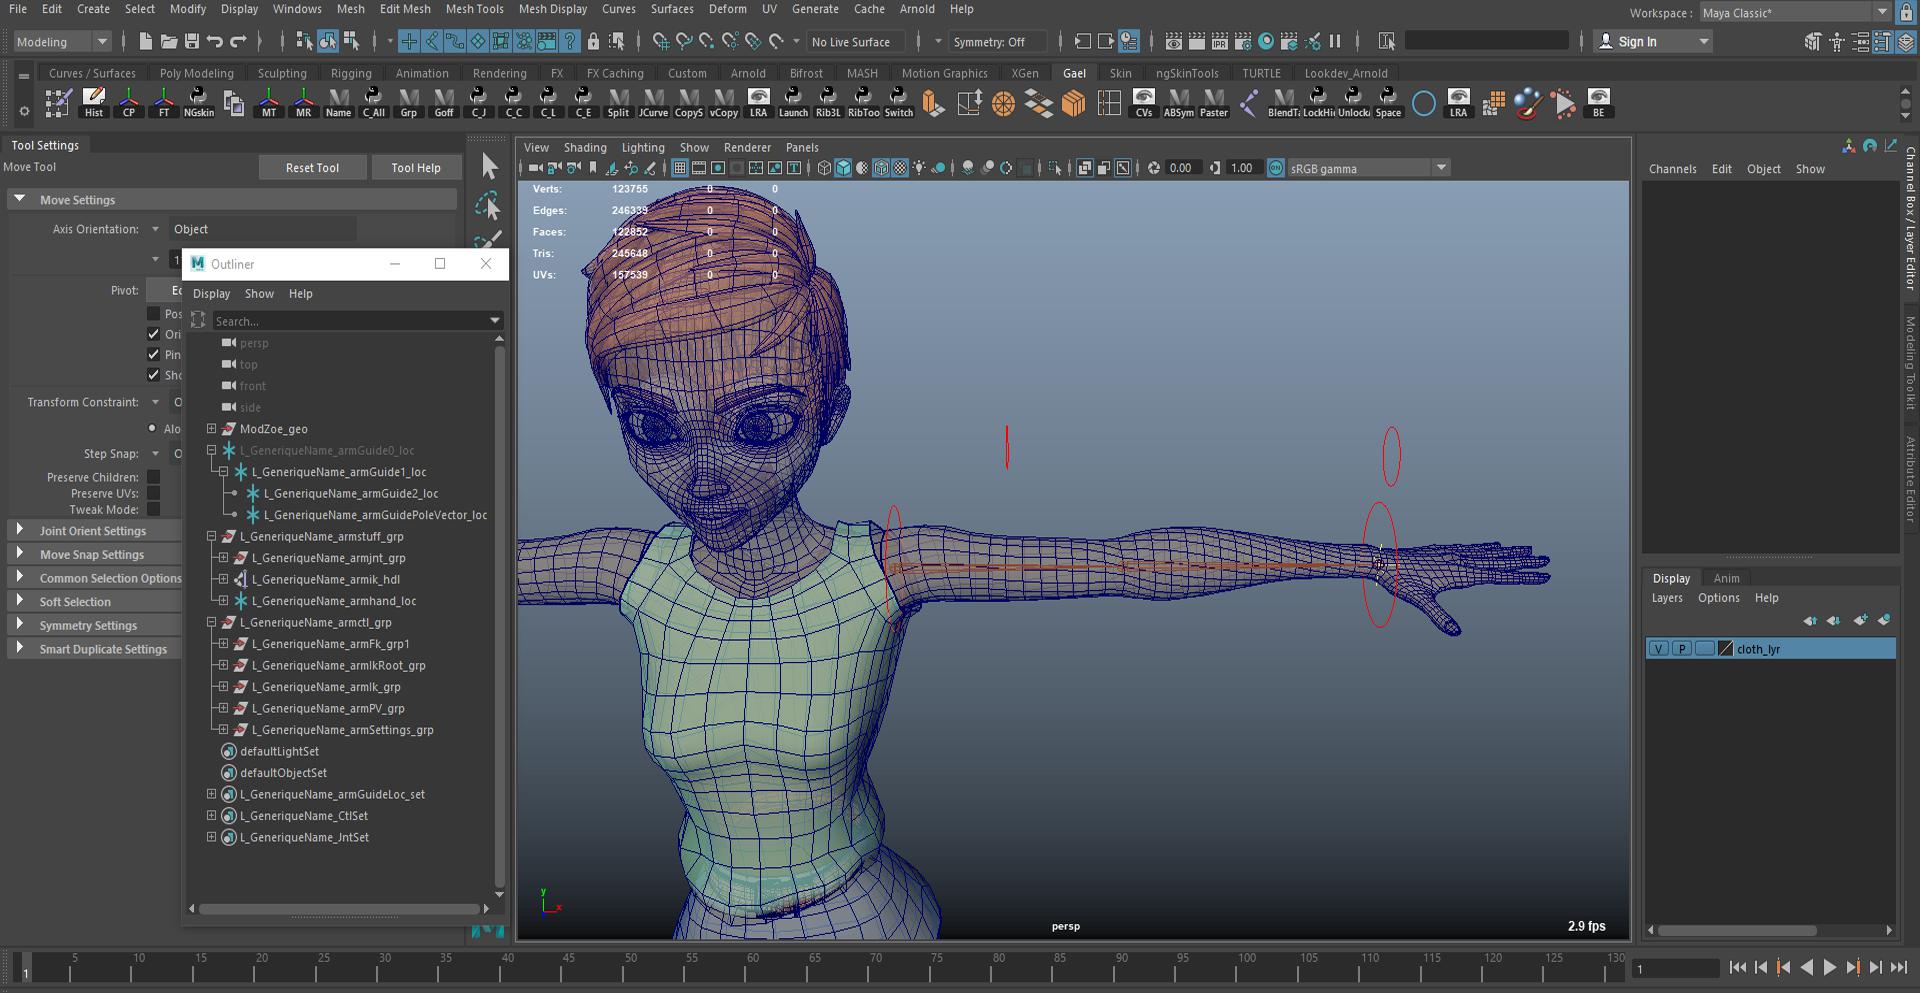Viewport: 1920px width, 993px height.
Task: Run the Split shelf button
Action: coord(618,102)
